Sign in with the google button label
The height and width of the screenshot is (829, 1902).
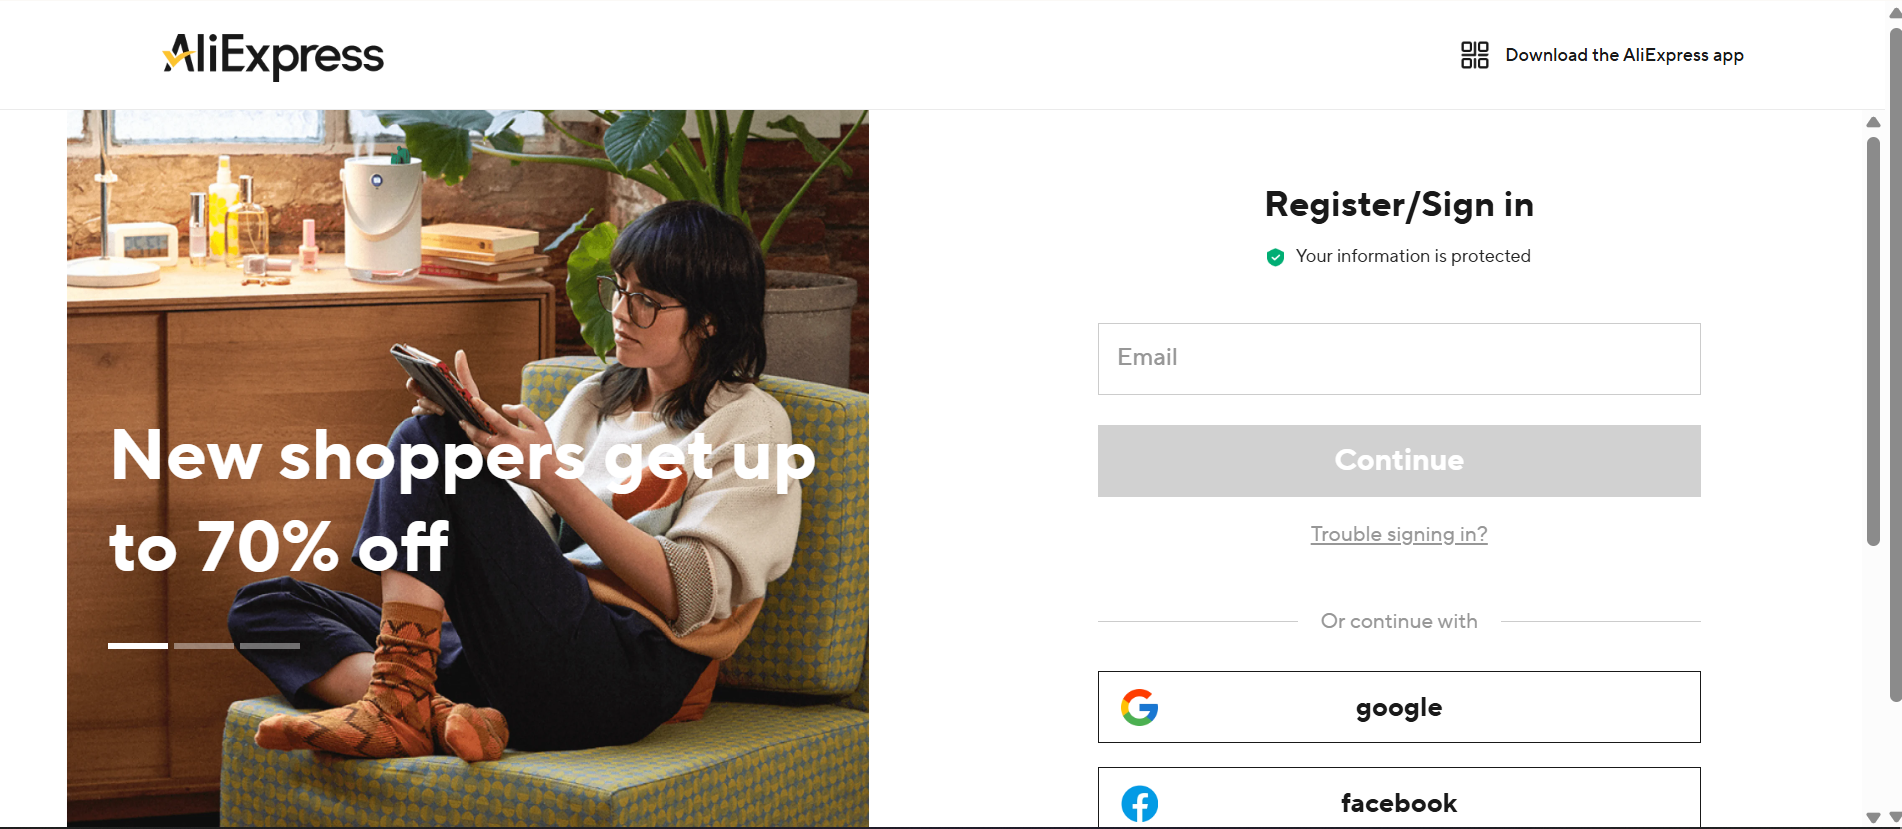(1398, 708)
